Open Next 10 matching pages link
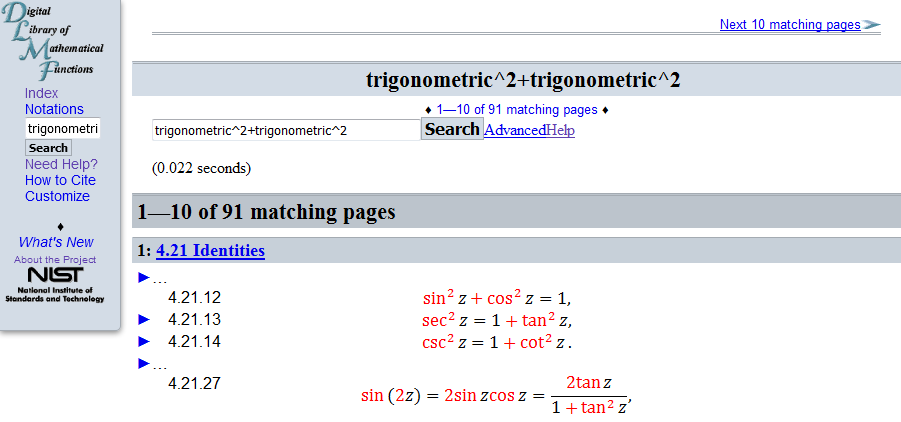This screenshot has width=901, height=422. [789, 25]
